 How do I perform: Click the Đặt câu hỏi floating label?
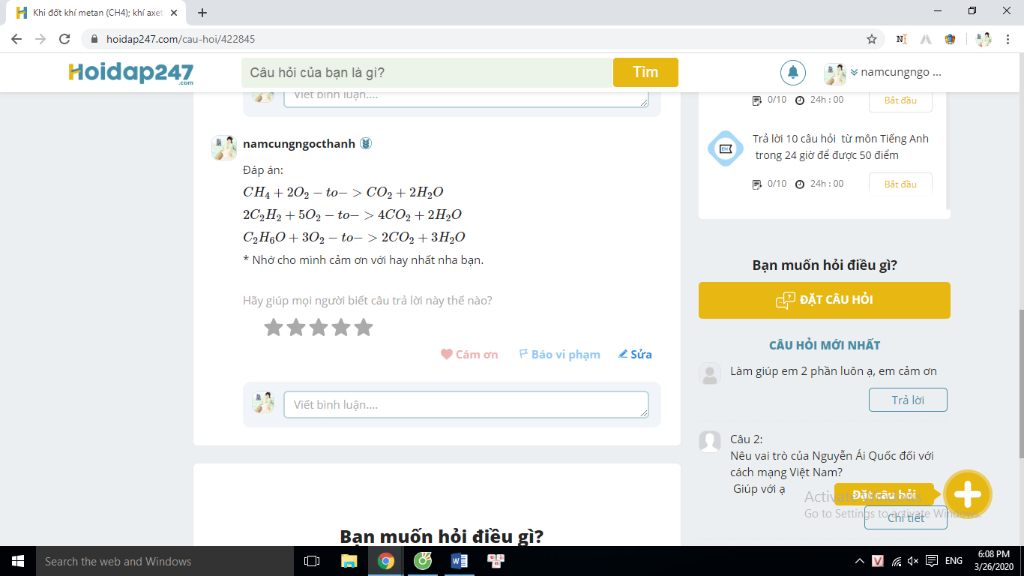point(884,494)
